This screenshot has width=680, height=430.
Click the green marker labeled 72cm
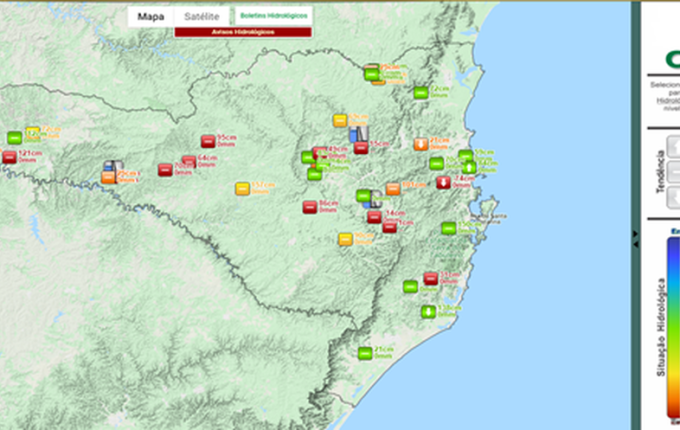point(421,93)
